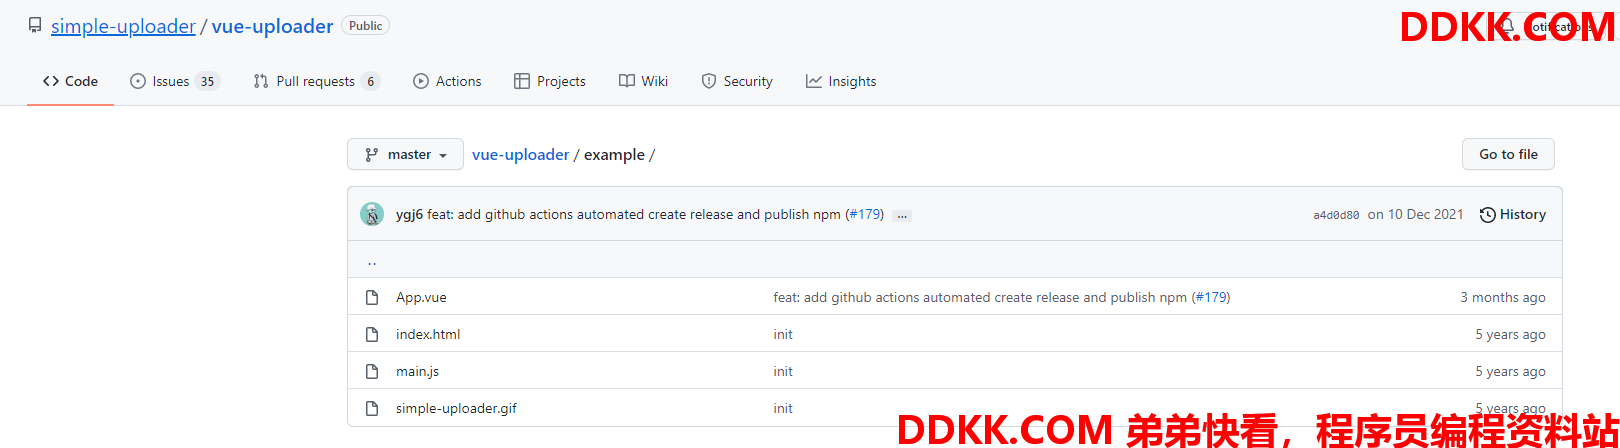Go up to the parent directory (..)
The height and width of the screenshot is (448, 1620).
coord(372,261)
